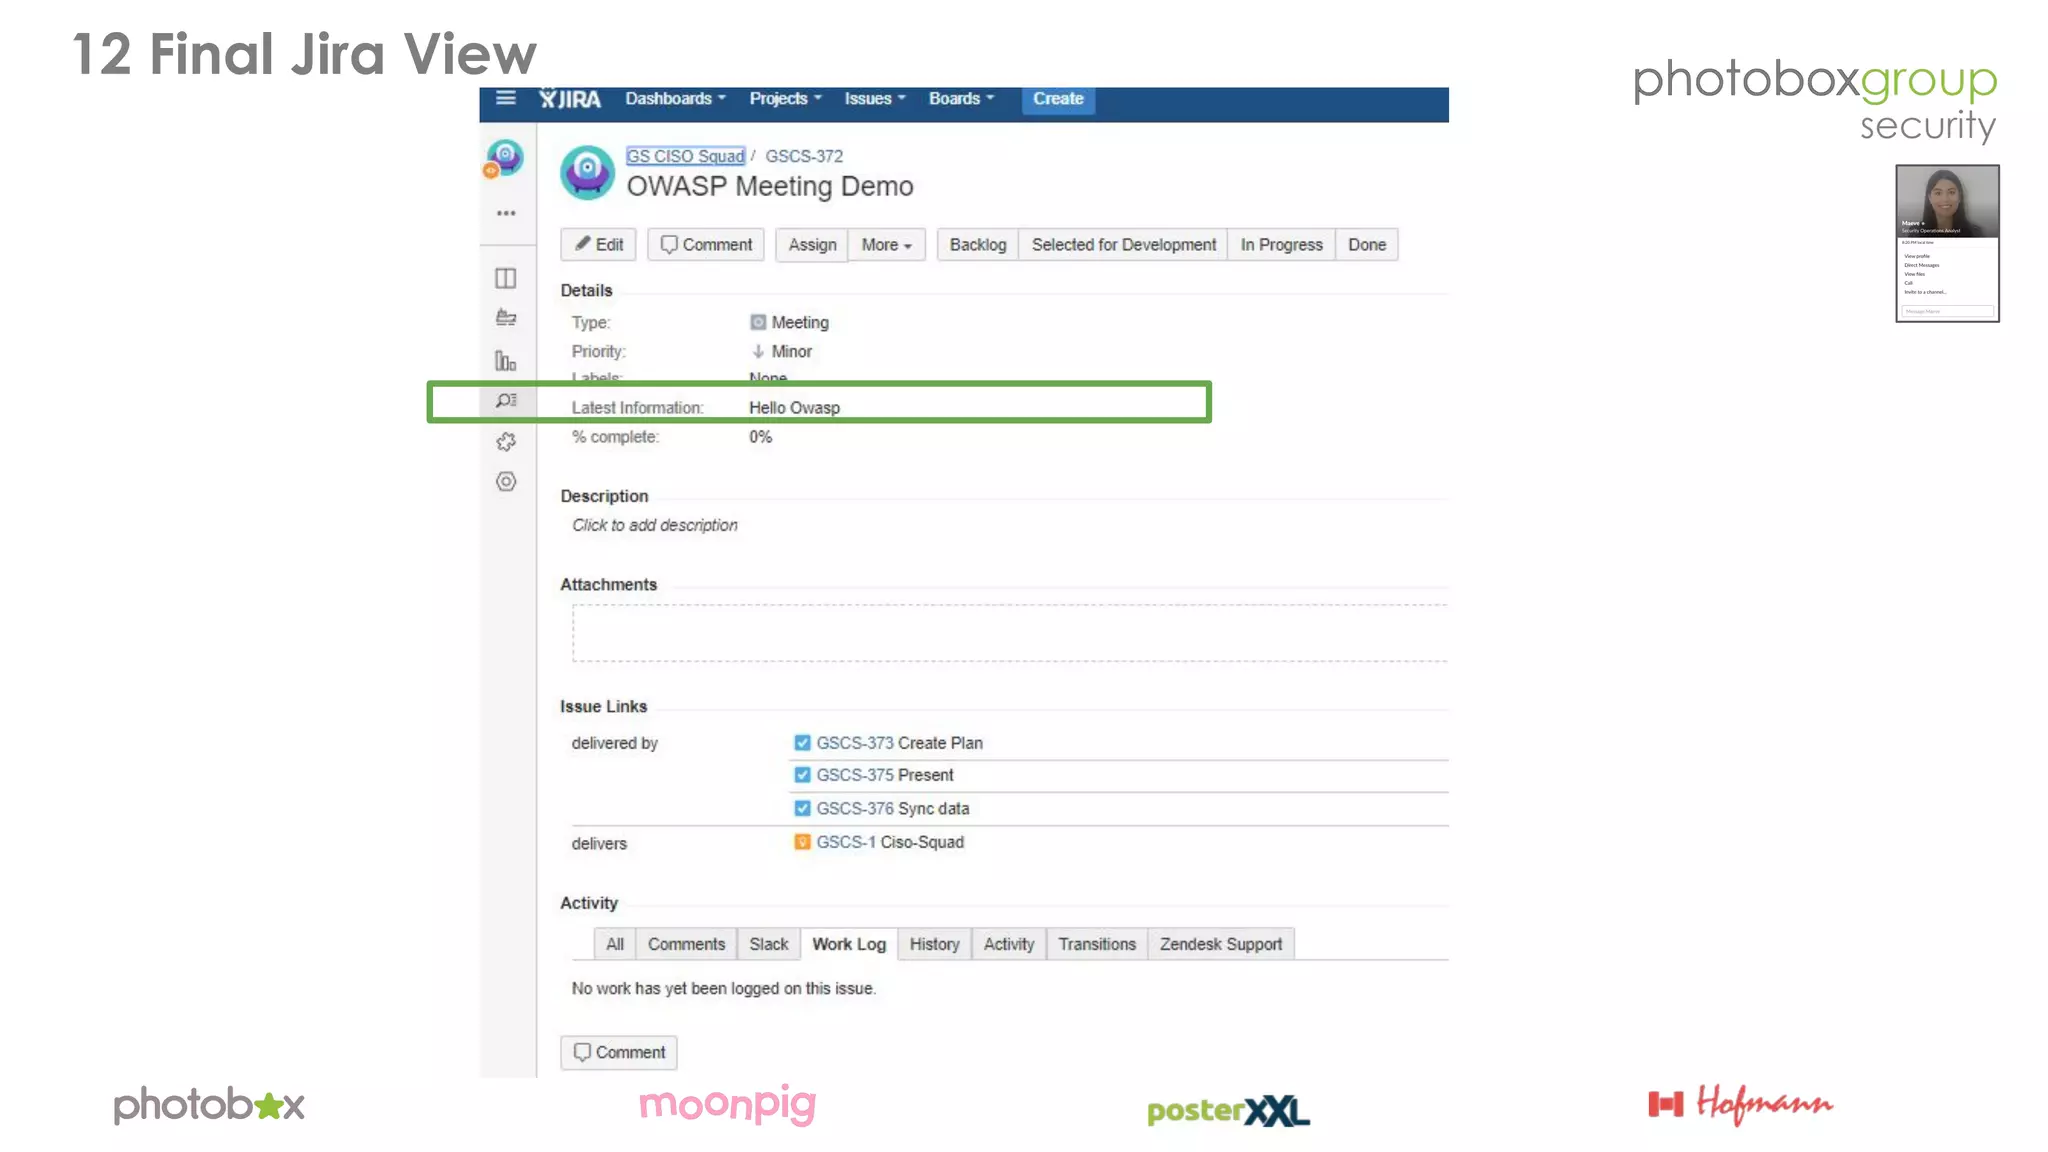Open linked issue GSCS-373 Create Plan
Screen dimensions: 2048x1152
coord(899,743)
